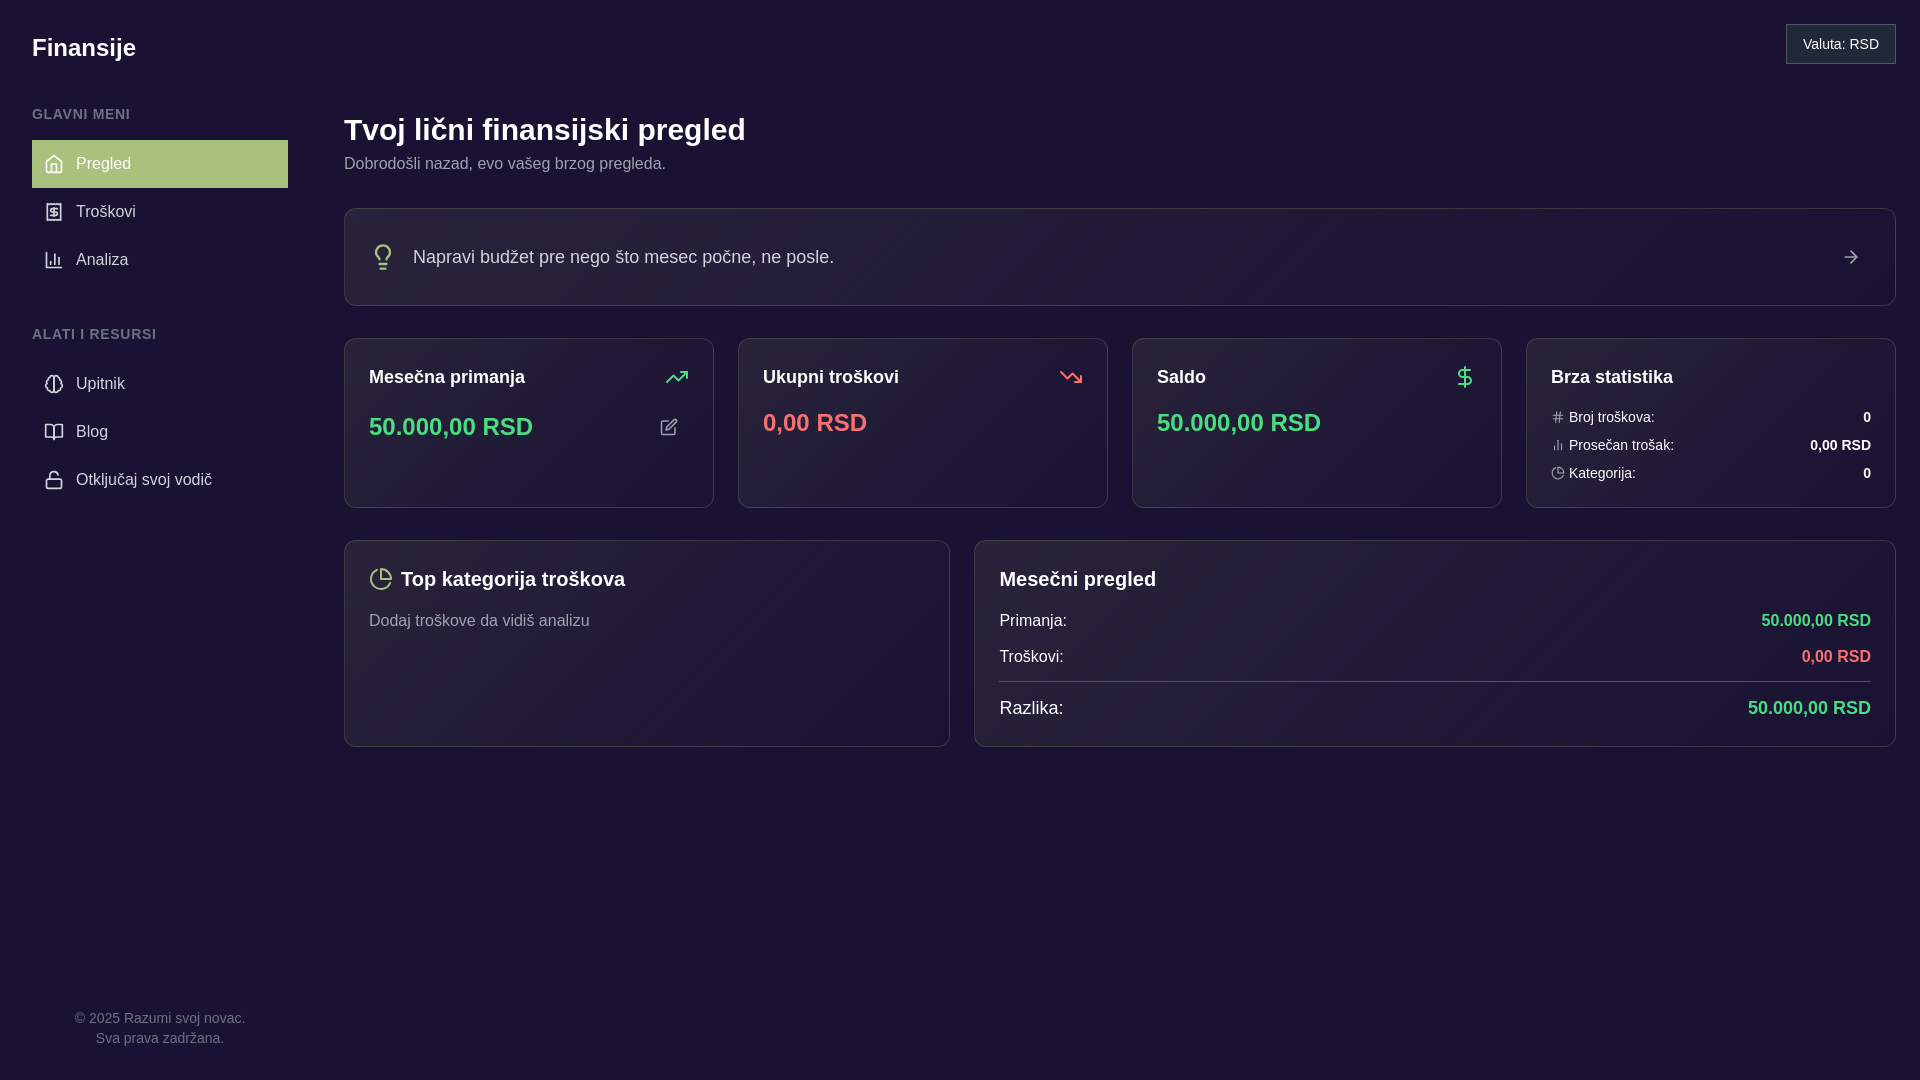Screen dimensions: 1920x1080
Task: Click the pie chart icon beside Top kategorija troškova
Action: pyautogui.click(x=381, y=579)
